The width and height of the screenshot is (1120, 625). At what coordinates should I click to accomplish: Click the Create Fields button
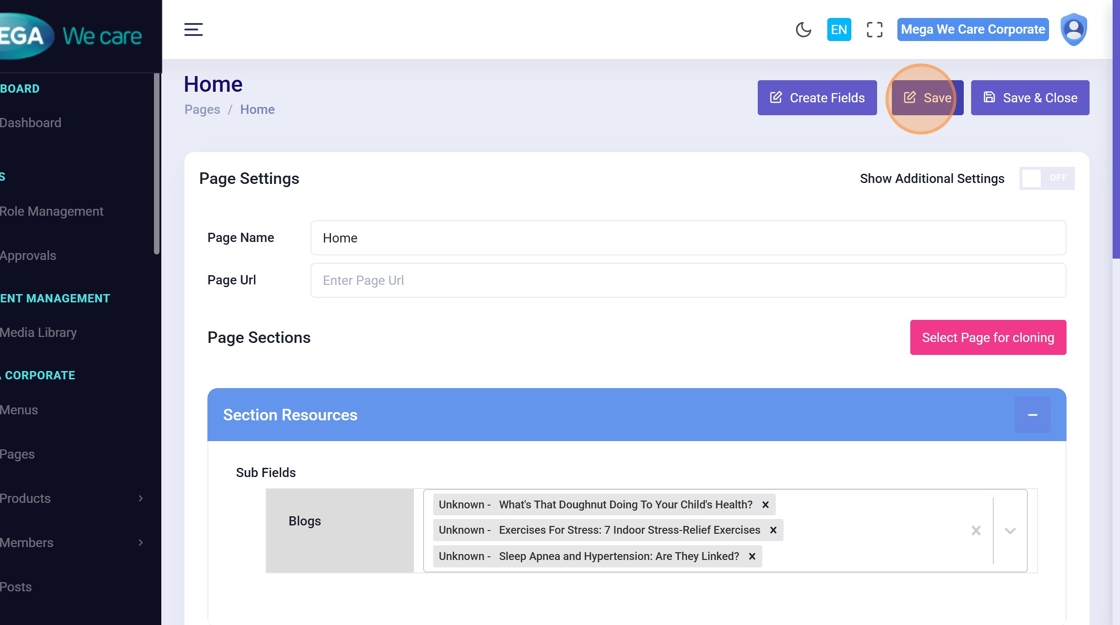click(817, 98)
